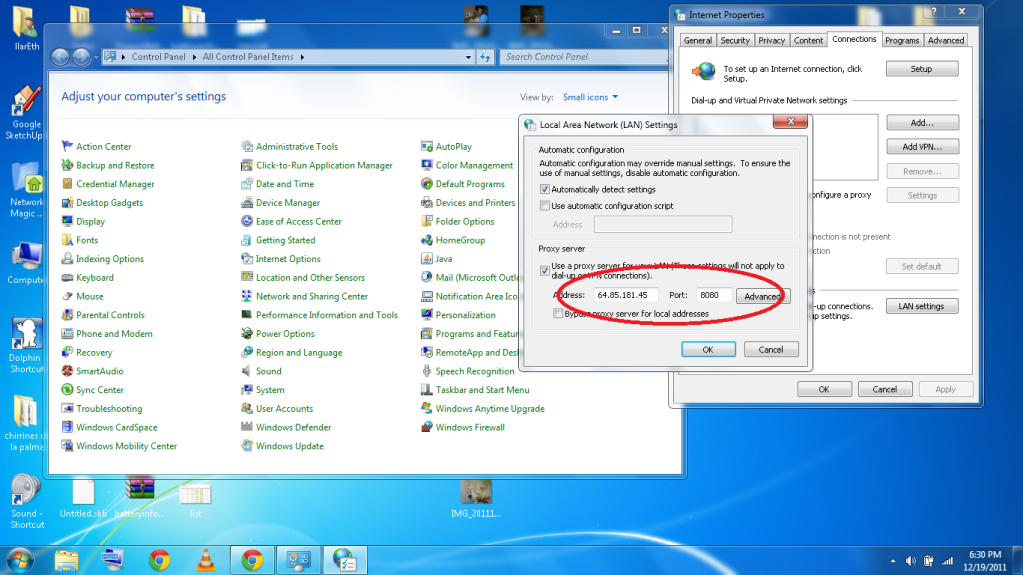This screenshot has width=1023, height=575.
Task: Toggle Automatically detect settings checkbox
Action: coord(545,189)
